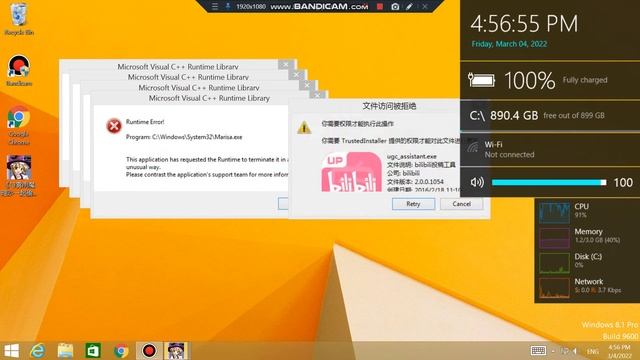This screenshot has width=640, height=360.
Task: Close the Bandicam recording overlay bar
Action: (x=425, y=7)
